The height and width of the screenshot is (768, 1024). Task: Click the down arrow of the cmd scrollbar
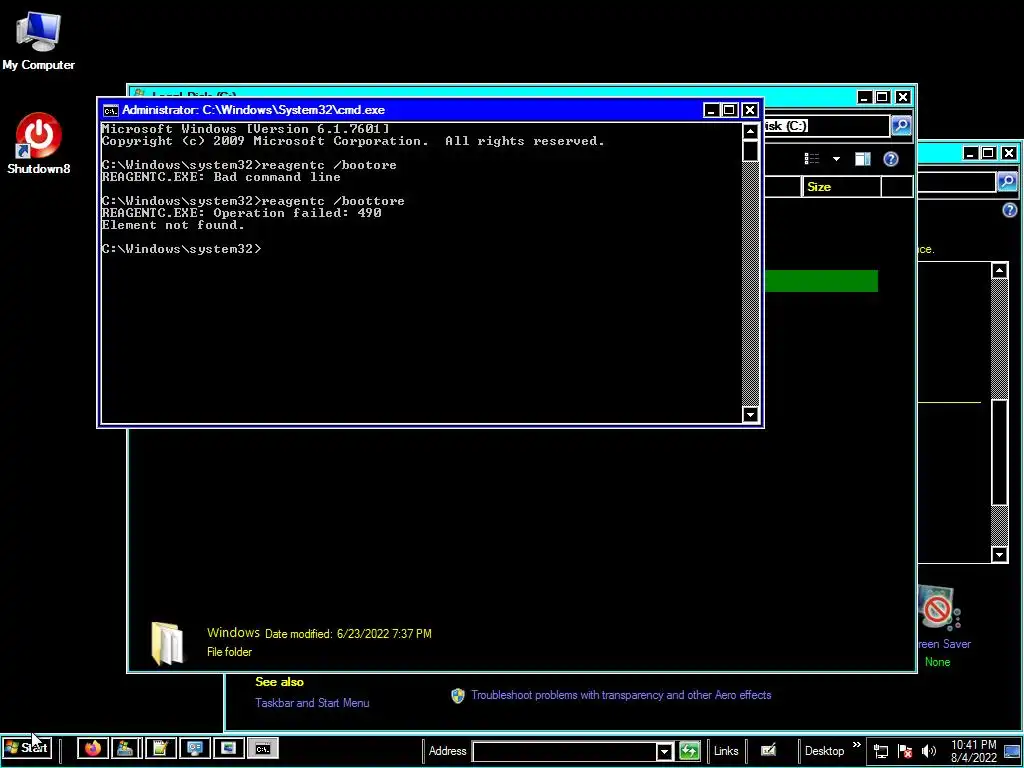[750, 415]
